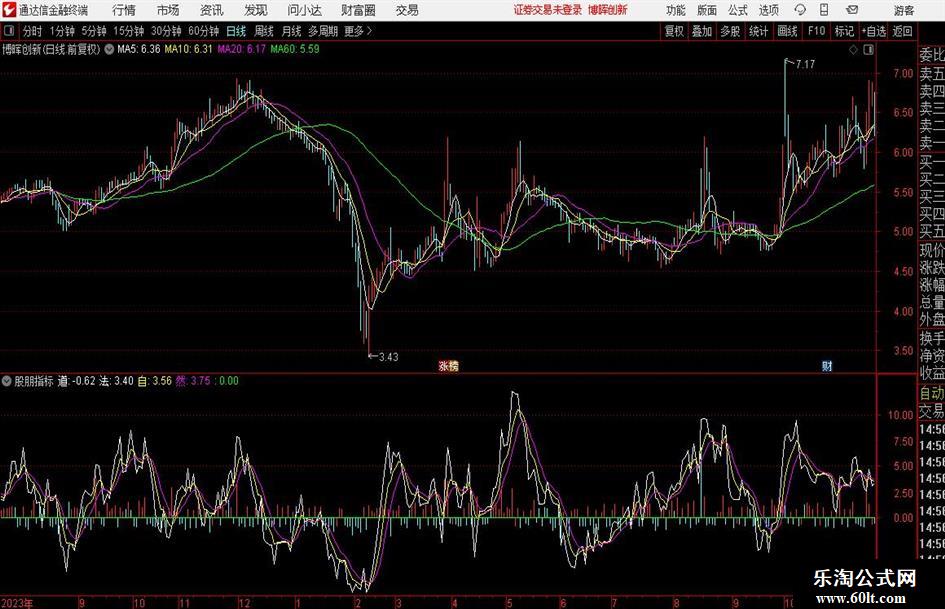
Task: Click the 博晖创新 stock name in title bar
Action: pyautogui.click(x=608, y=10)
